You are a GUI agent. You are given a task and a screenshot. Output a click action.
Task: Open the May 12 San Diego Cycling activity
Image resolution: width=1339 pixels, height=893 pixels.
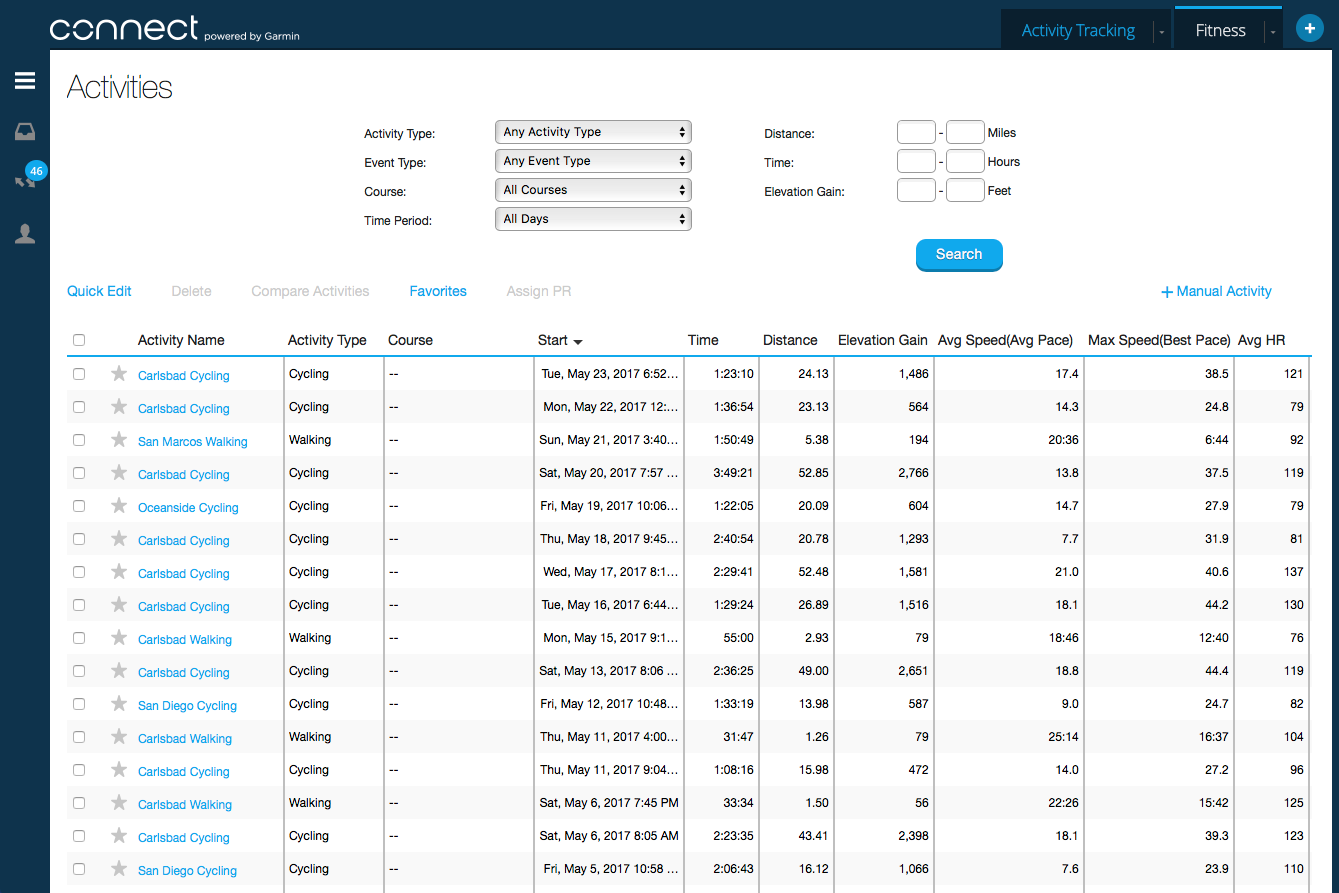click(187, 706)
